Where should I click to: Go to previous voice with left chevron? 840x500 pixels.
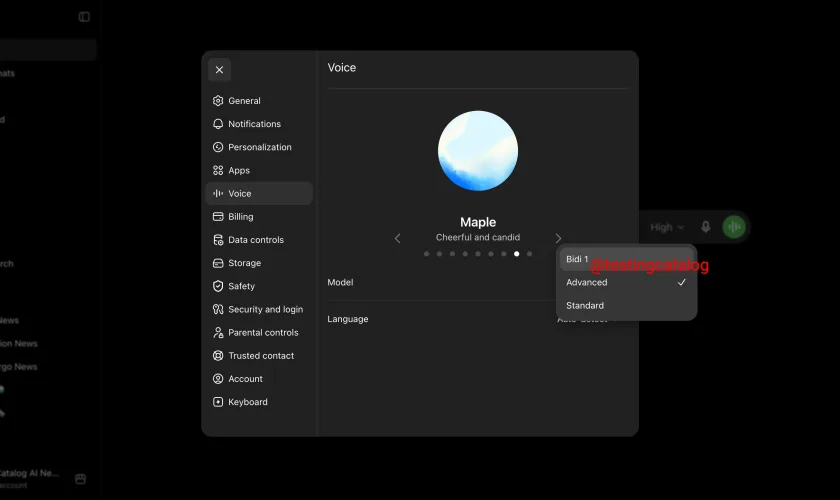398,238
